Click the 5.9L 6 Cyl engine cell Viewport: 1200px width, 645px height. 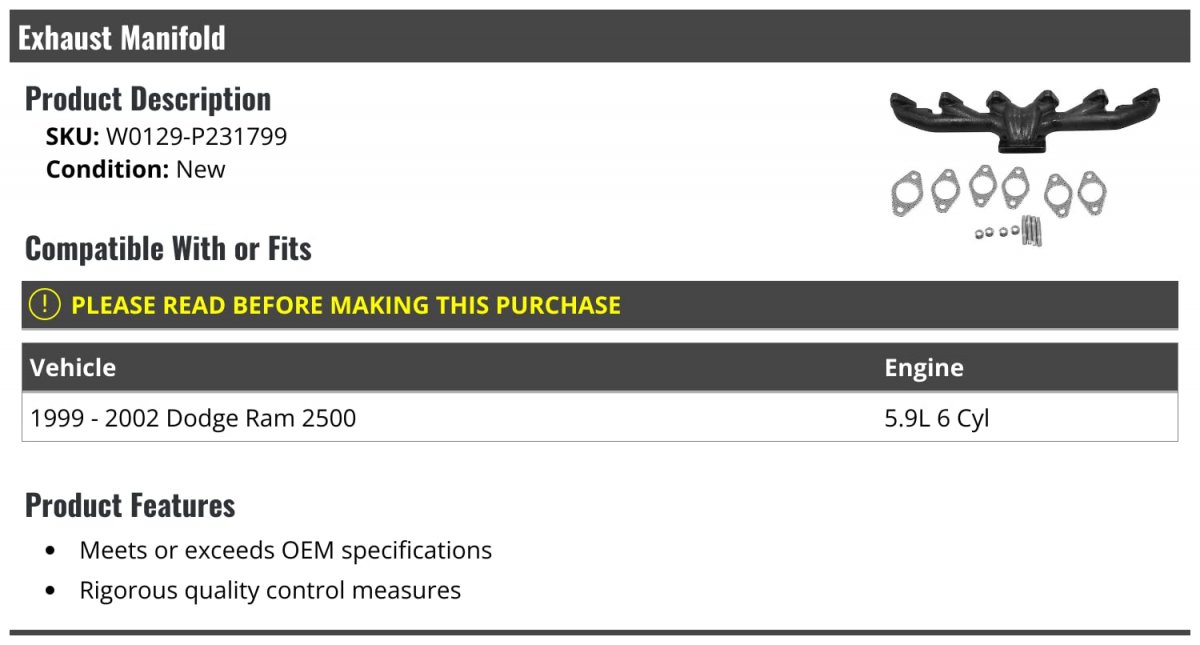(937, 418)
